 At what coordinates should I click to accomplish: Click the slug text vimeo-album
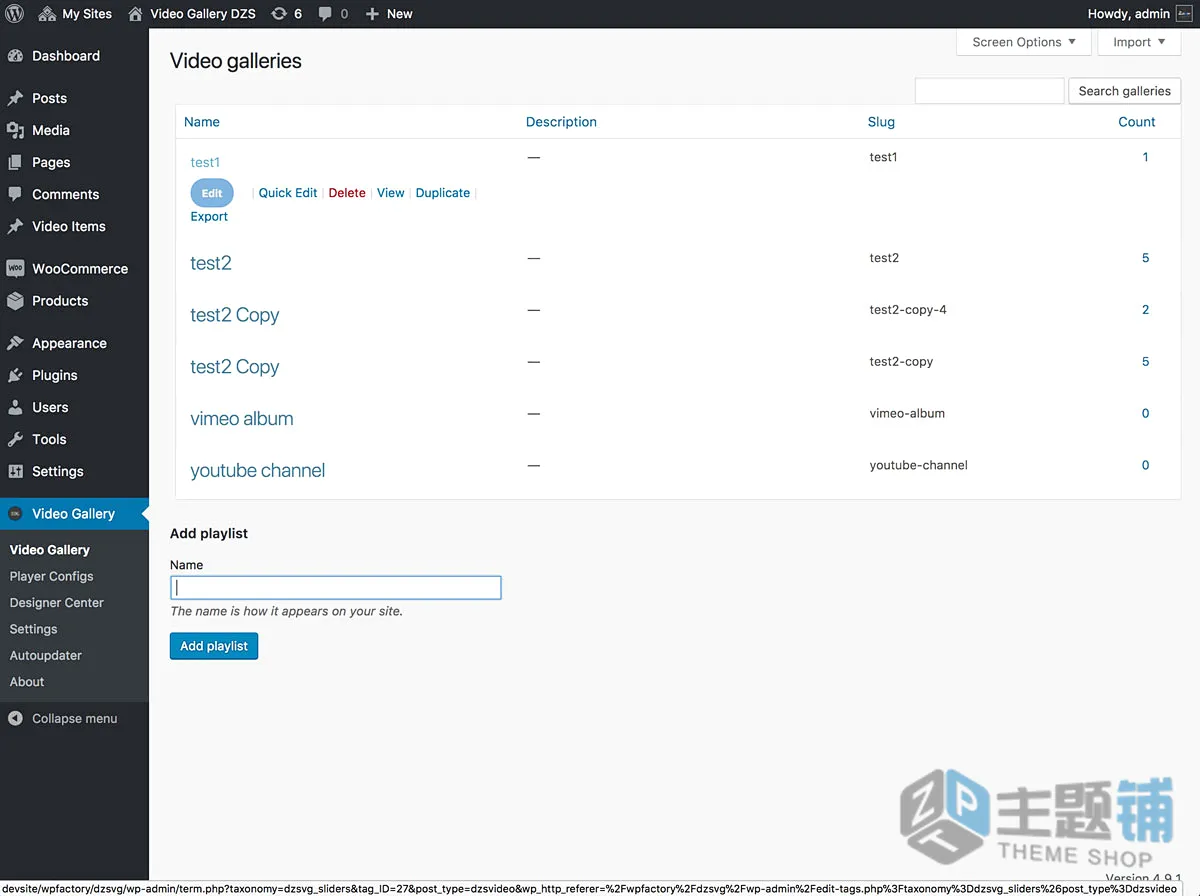907,413
